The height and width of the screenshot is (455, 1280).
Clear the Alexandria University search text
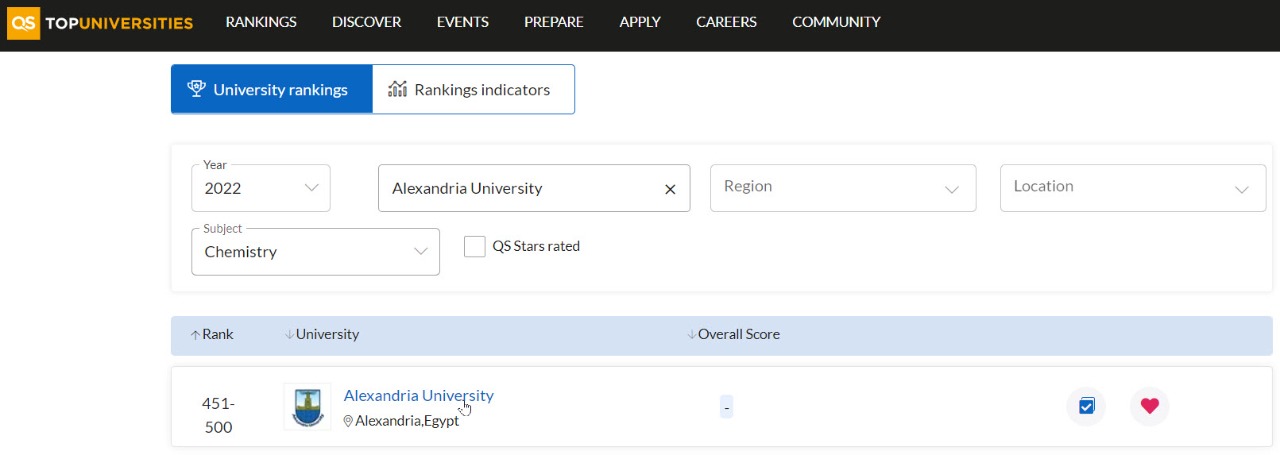tap(670, 189)
